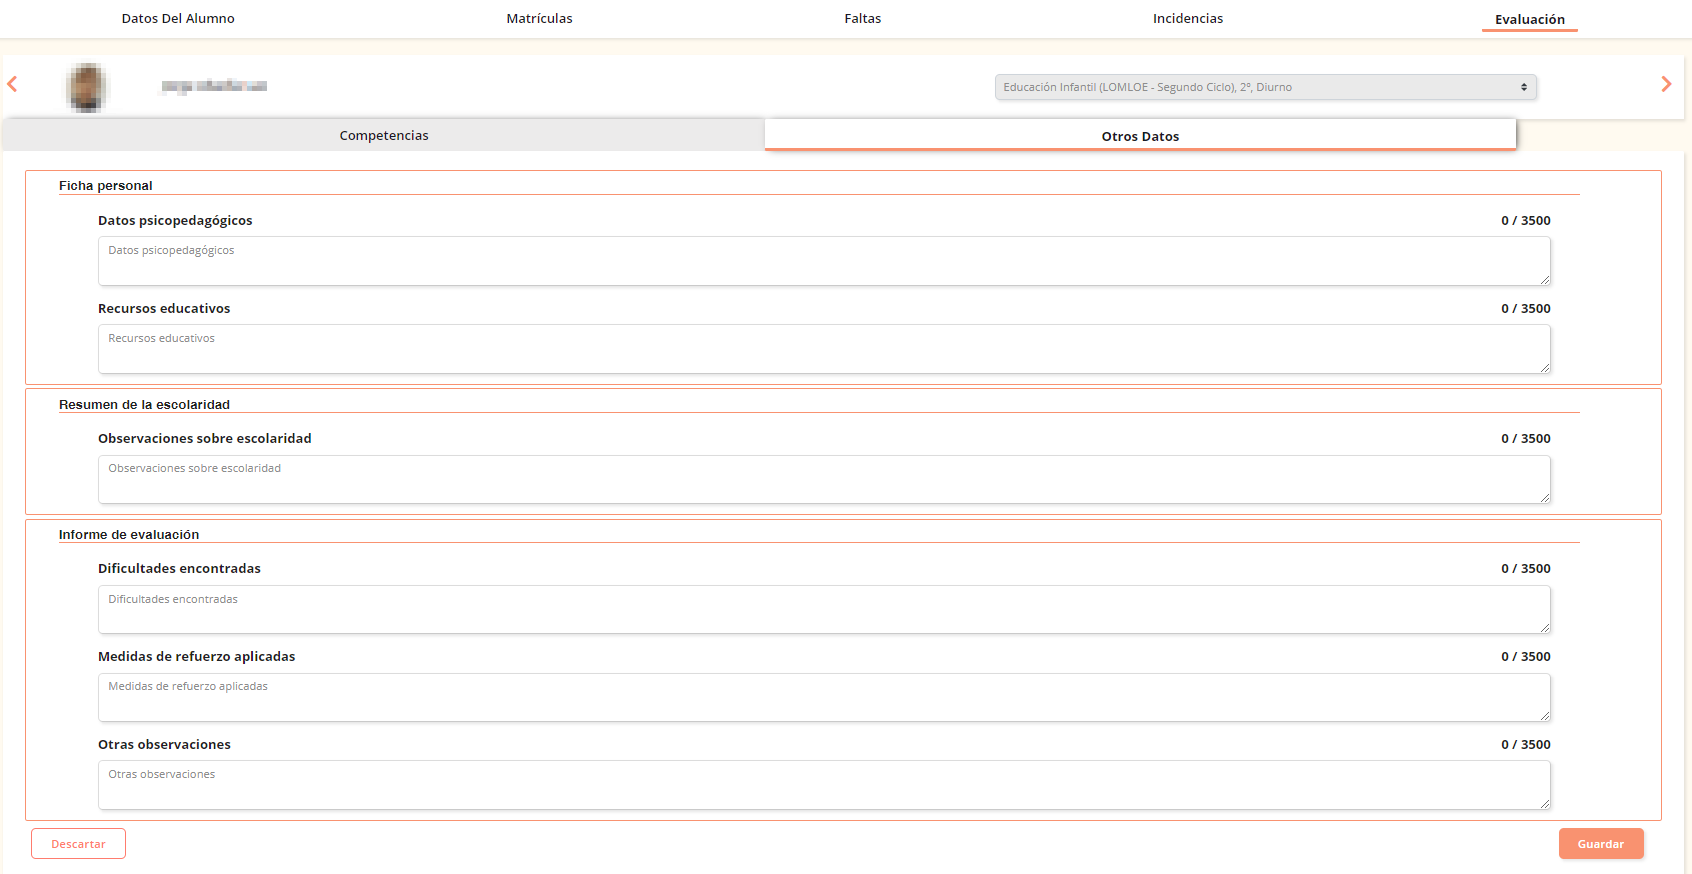This screenshot has width=1692, height=874.
Task: Open the Datos Del Alumno tab
Action: (178, 19)
